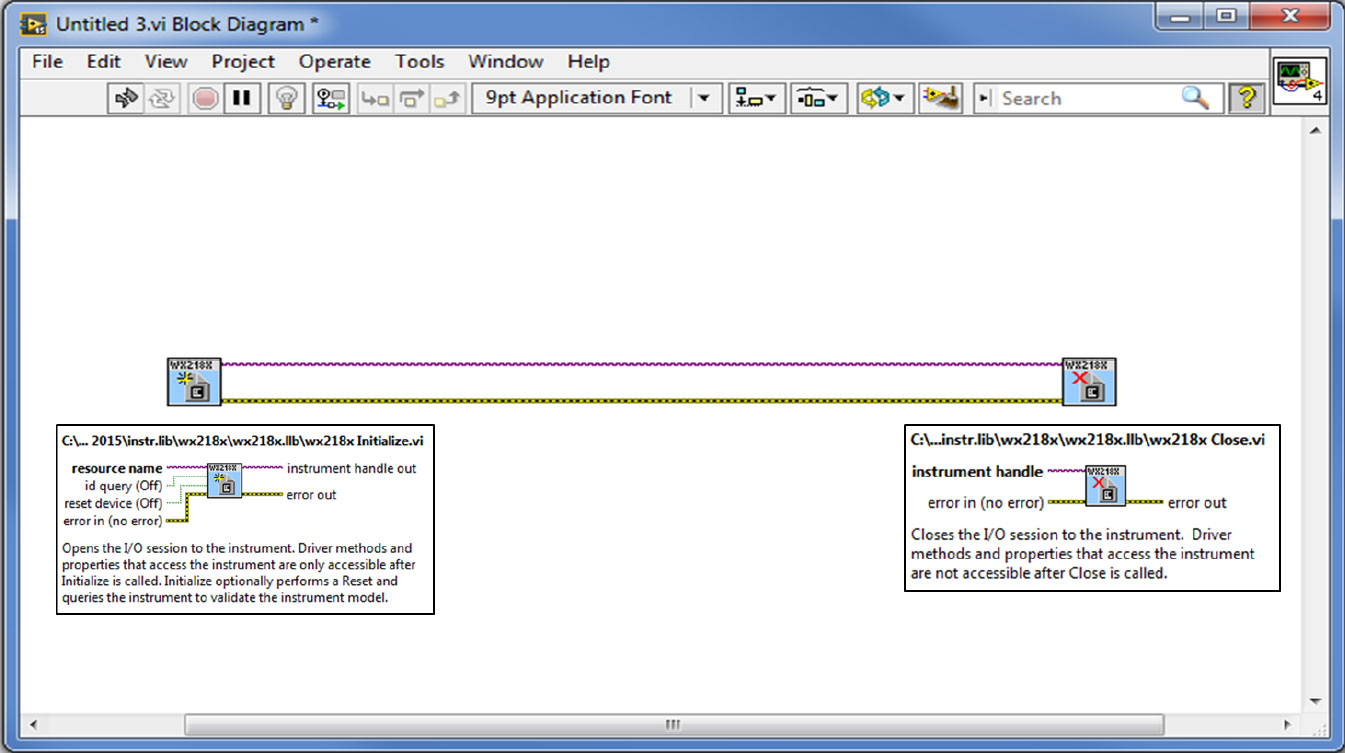The image size is (1345, 753).
Task: Click the Run arrow button
Action: (126, 98)
